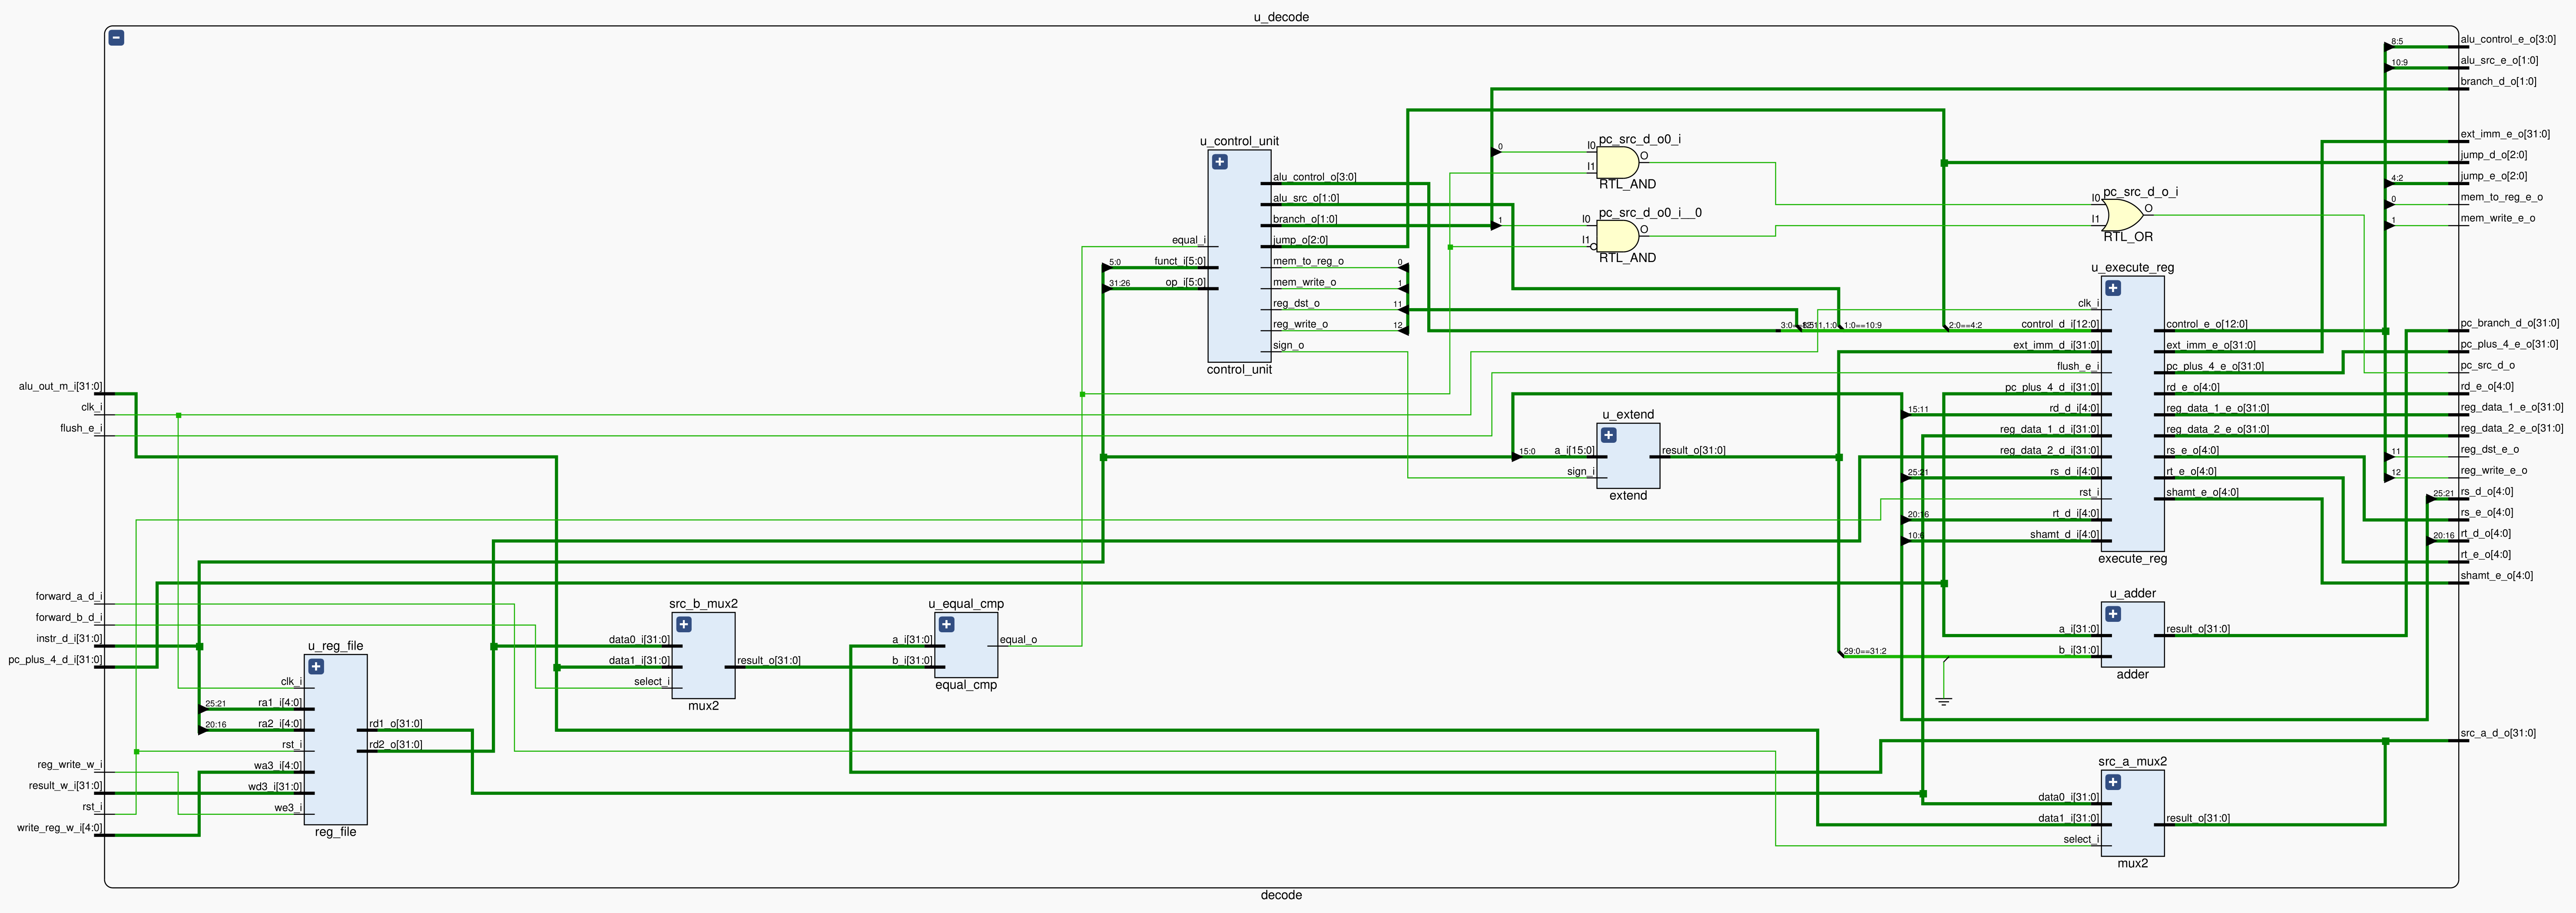Collapse the u_decode module with minus icon
Screen dimensions: 2576x913
pos(116,38)
